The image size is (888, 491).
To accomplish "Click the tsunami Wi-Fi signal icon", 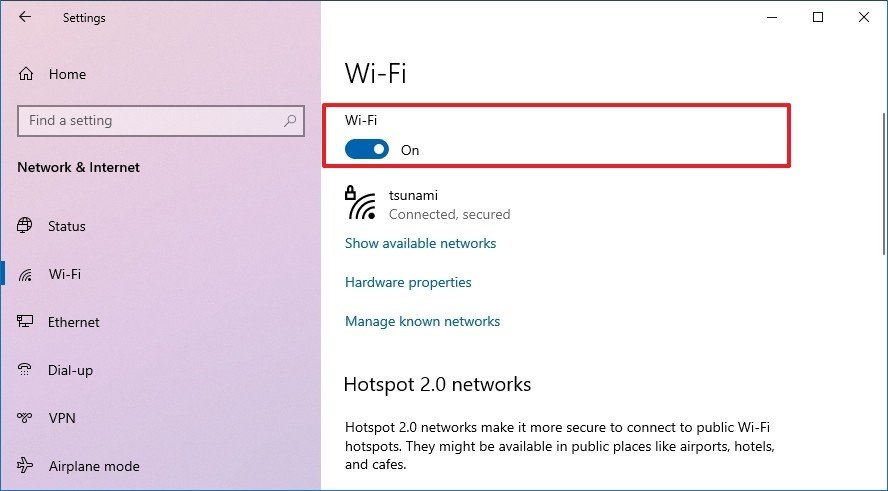I will coord(361,204).
